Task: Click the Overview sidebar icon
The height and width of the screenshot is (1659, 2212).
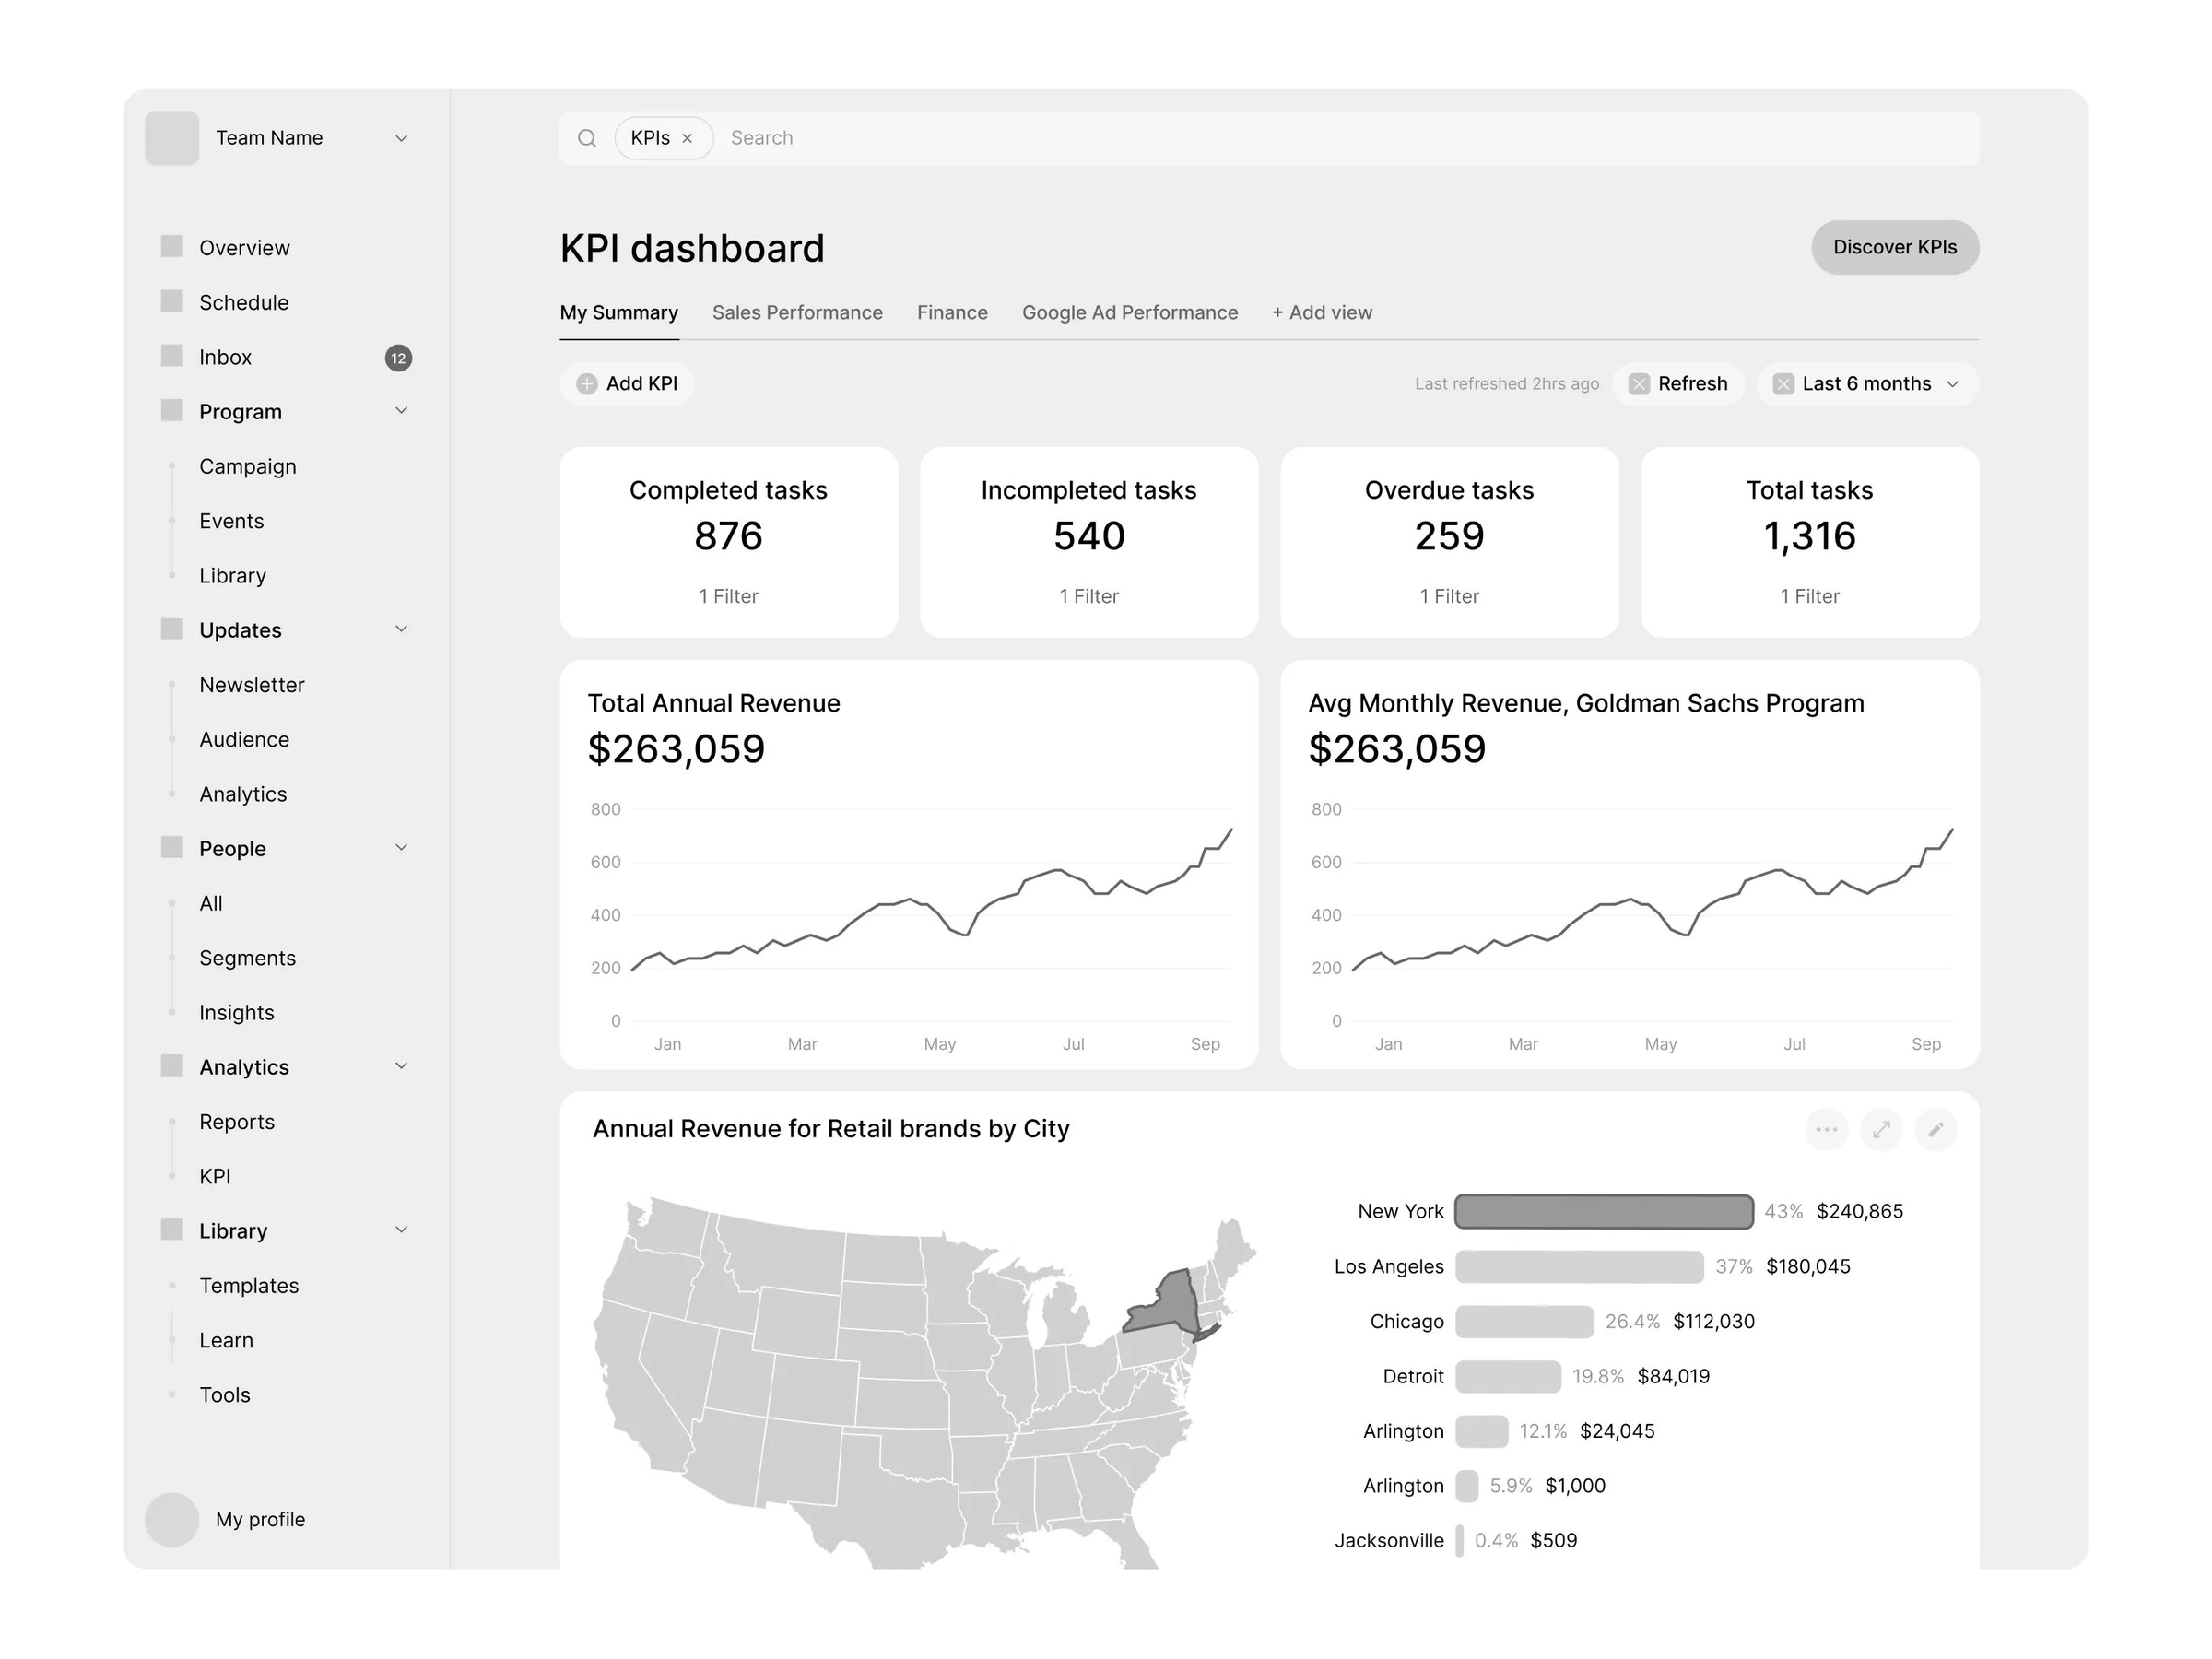Action: (x=172, y=246)
